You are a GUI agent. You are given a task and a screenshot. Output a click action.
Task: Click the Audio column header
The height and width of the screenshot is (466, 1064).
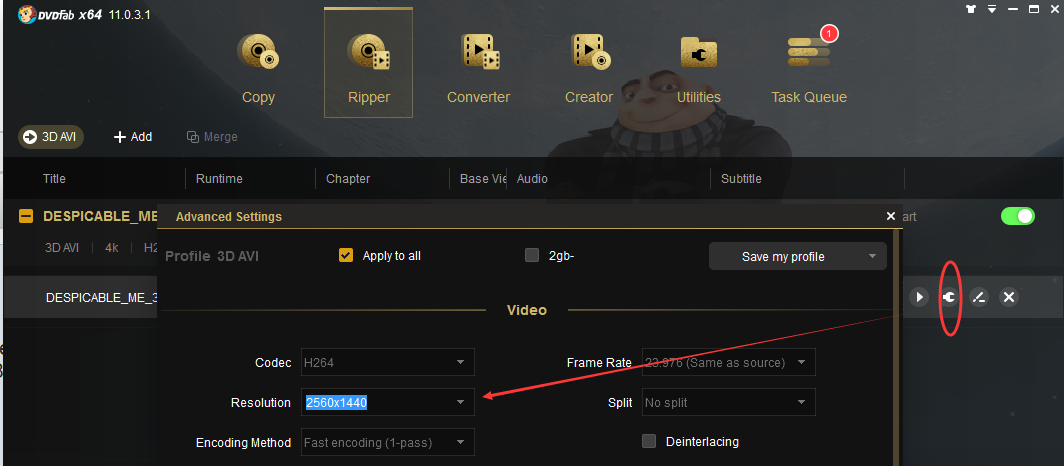(532, 179)
